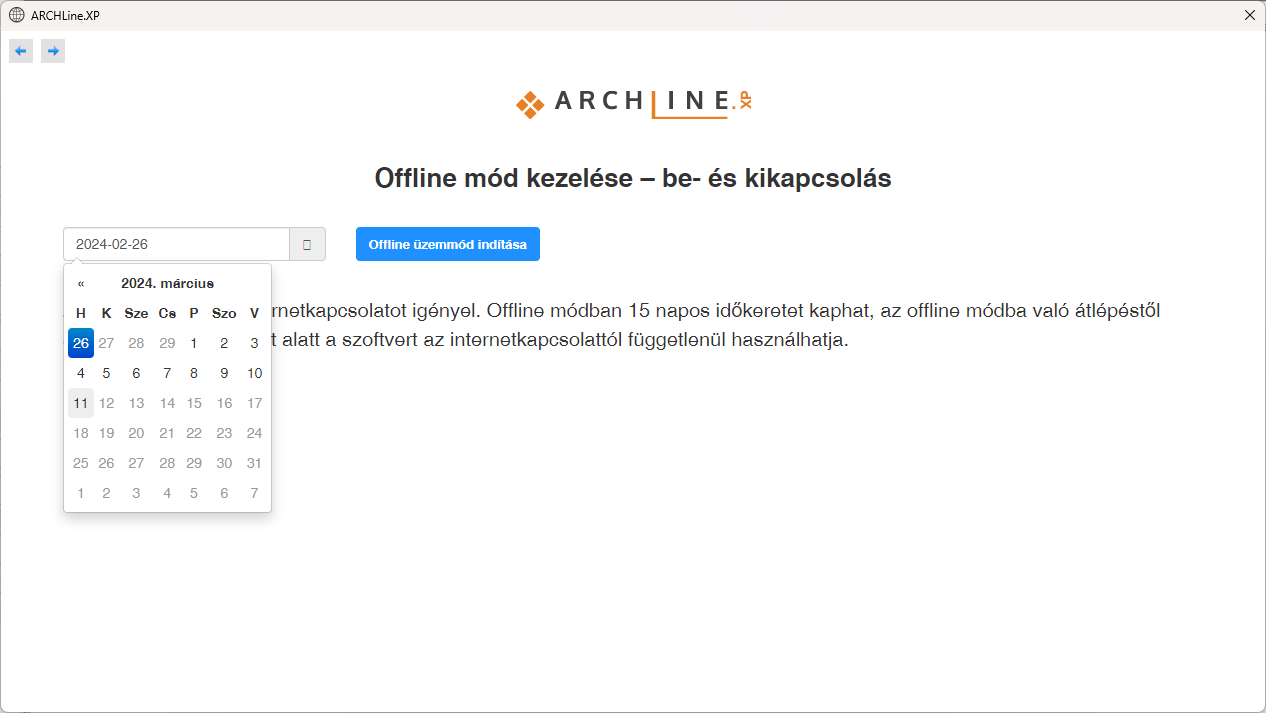Go back with the left arrow icon
This screenshot has width=1266, height=713.
click(21, 51)
